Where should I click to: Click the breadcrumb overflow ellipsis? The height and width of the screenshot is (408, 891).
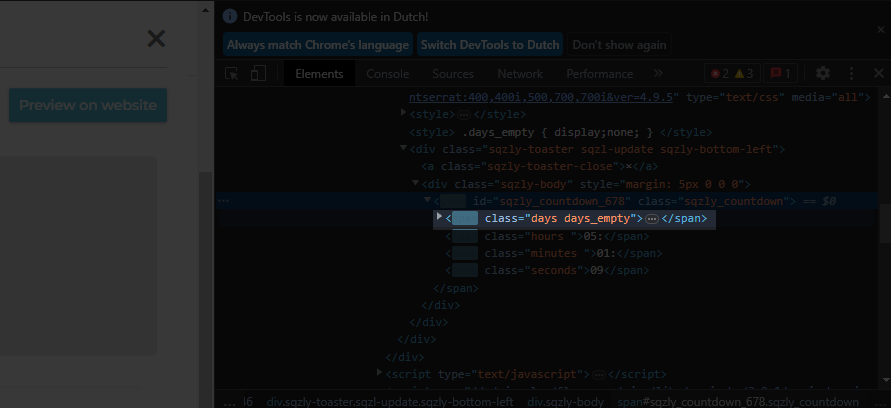tap(230, 402)
